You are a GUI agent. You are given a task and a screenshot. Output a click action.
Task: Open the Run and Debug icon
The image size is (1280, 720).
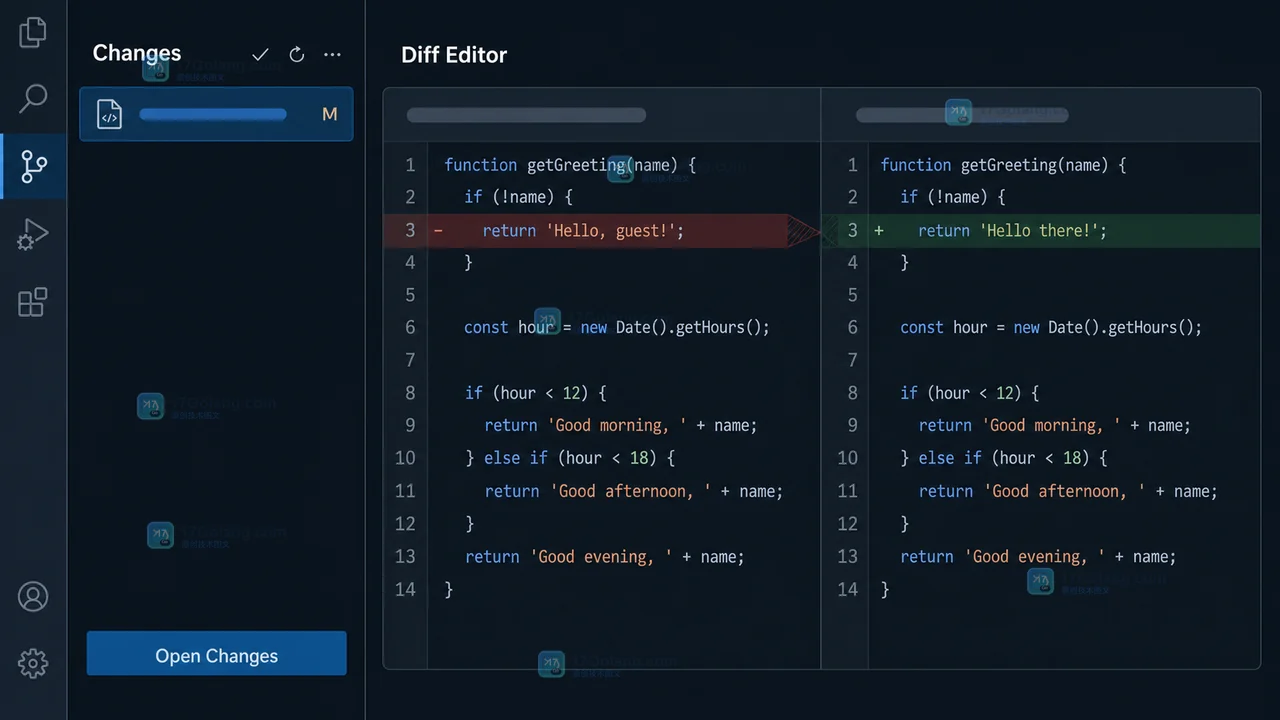pyautogui.click(x=33, y=235)
